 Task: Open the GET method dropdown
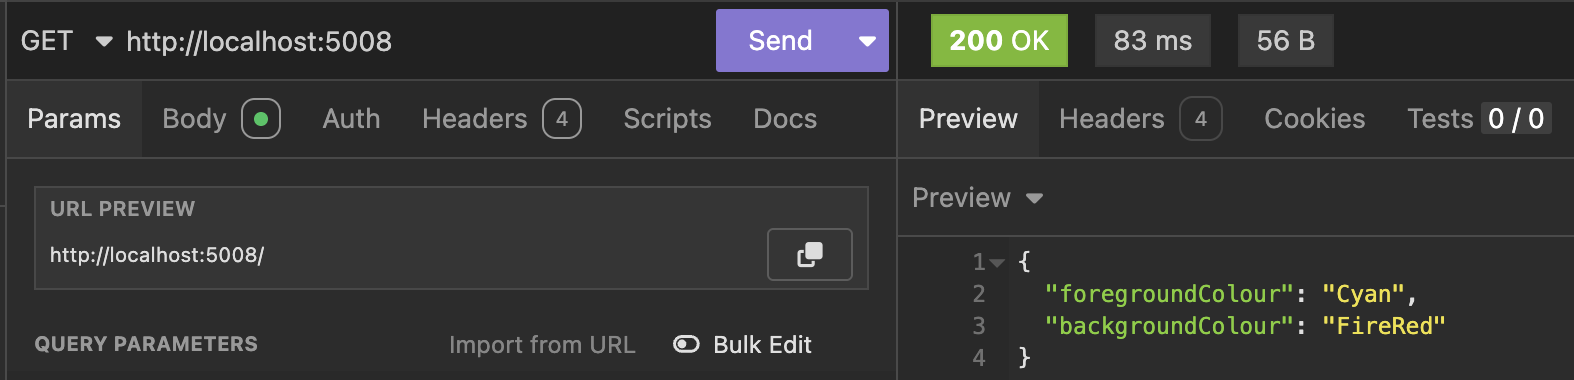pos(66,41)
